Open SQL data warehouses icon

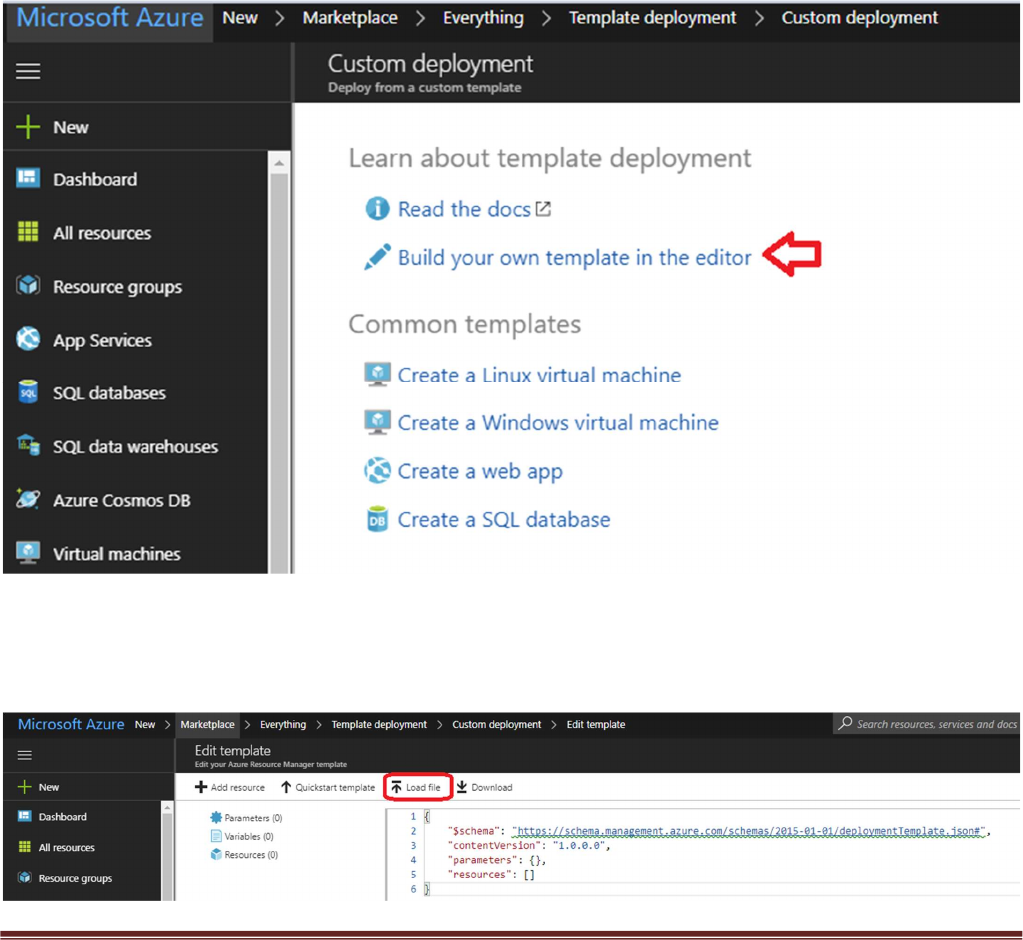coord(28,446)
